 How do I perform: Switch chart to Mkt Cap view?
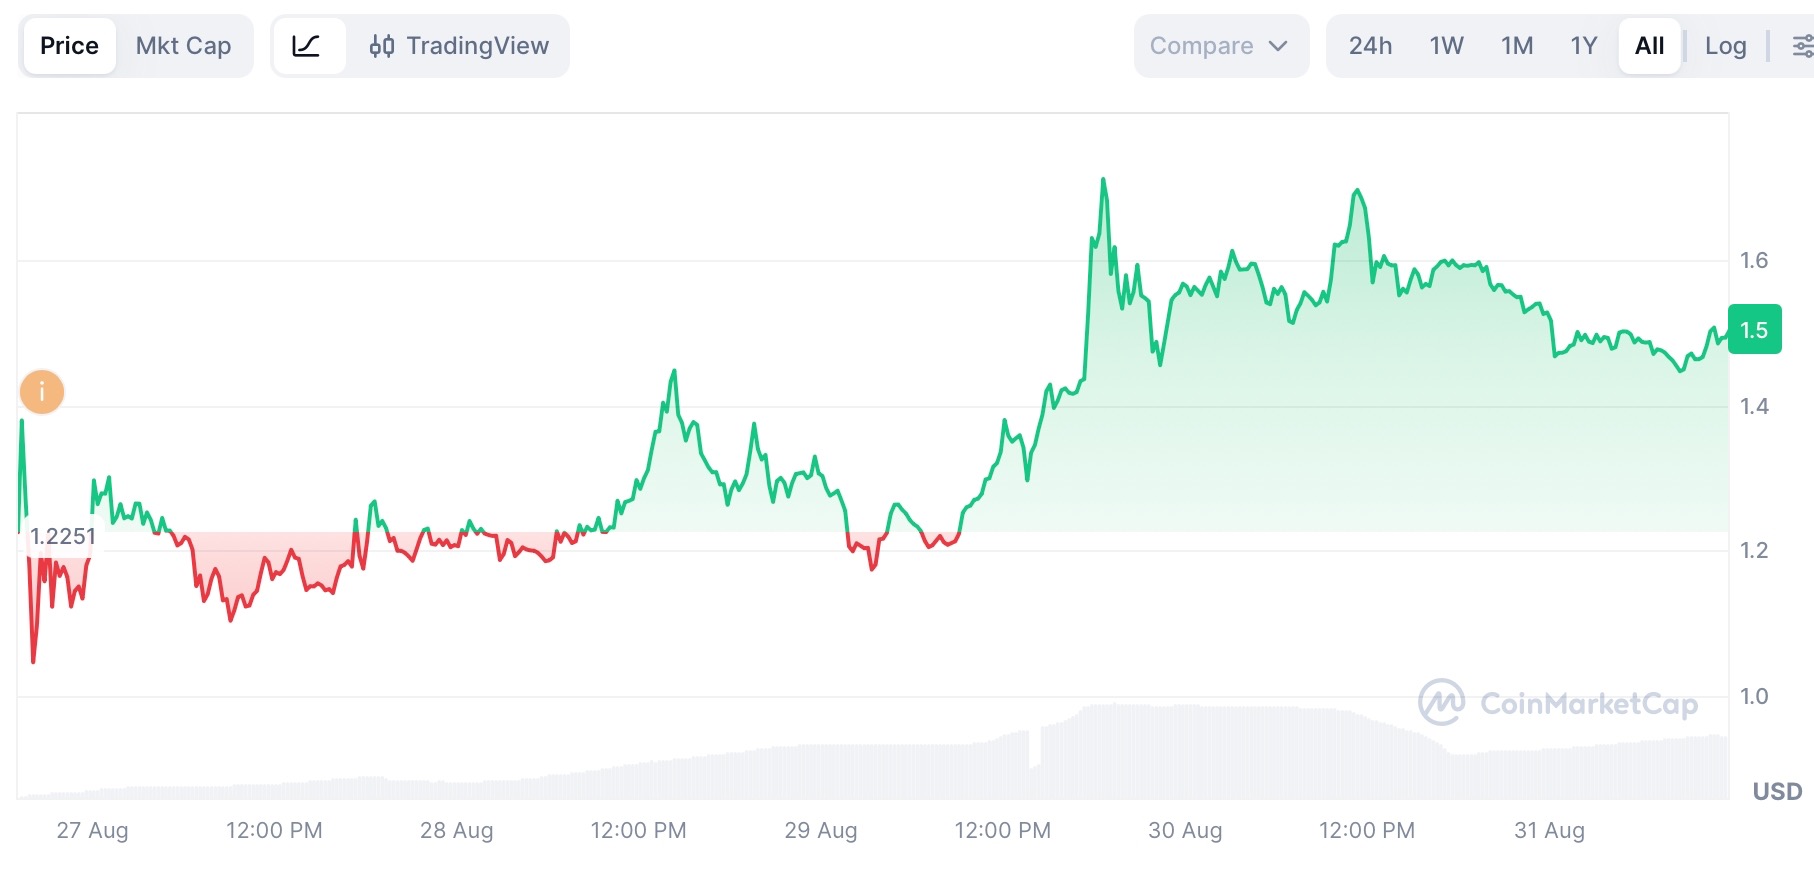(x=183, y=46)
